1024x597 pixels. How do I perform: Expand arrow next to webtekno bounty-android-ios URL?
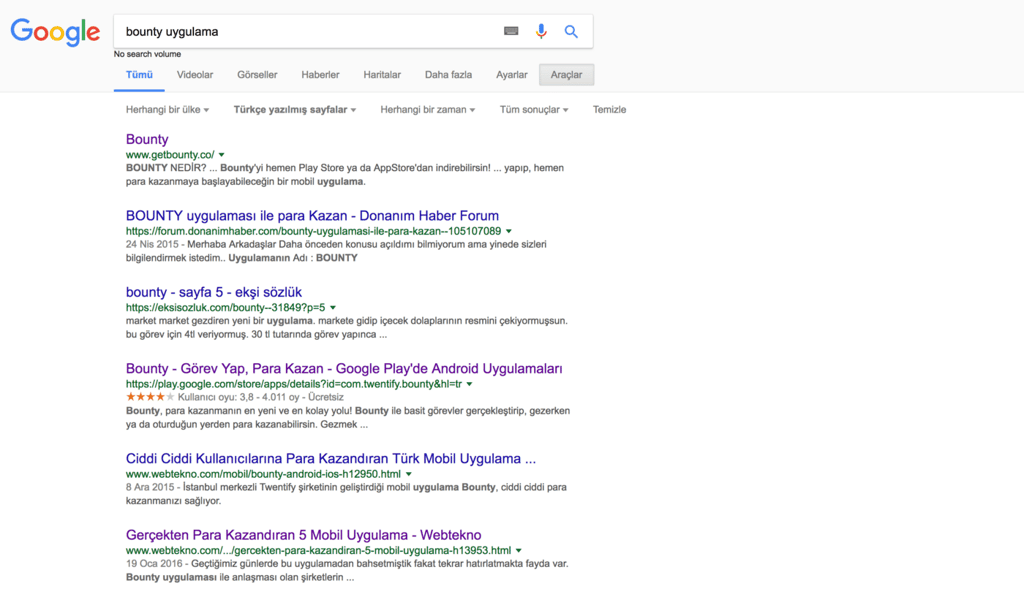pyautogui.click(x=409, y=474)
